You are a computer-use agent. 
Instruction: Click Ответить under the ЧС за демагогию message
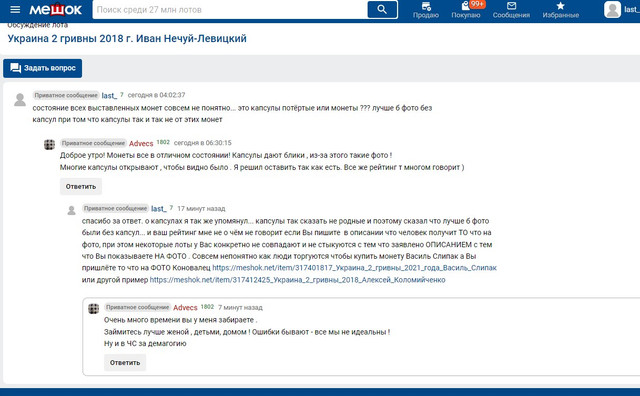[125, 363]
